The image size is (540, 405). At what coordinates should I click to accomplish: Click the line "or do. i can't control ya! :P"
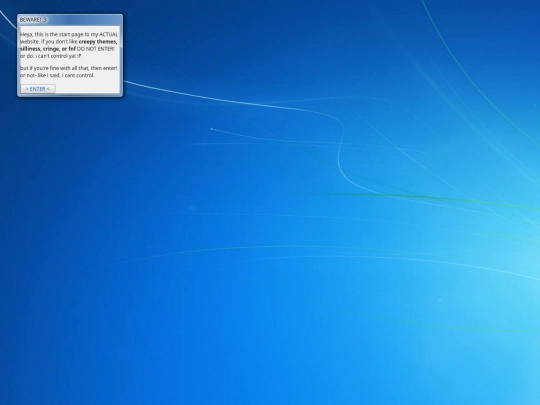(x=51, y=56)
